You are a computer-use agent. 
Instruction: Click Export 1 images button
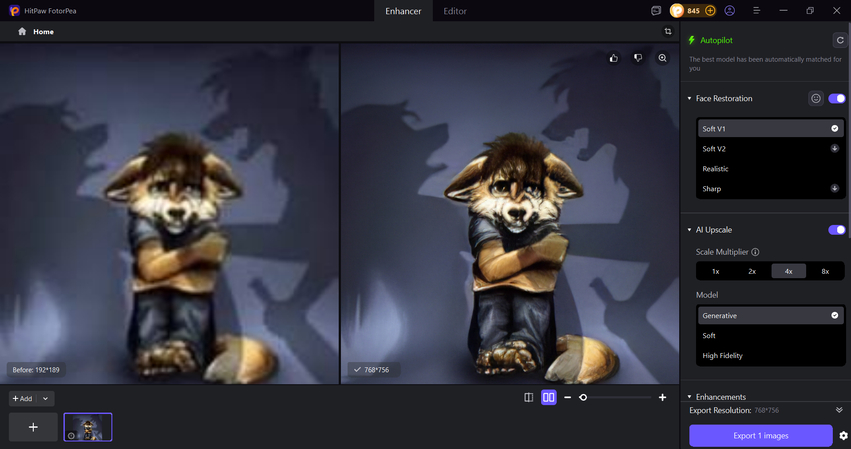coord(760,435)
